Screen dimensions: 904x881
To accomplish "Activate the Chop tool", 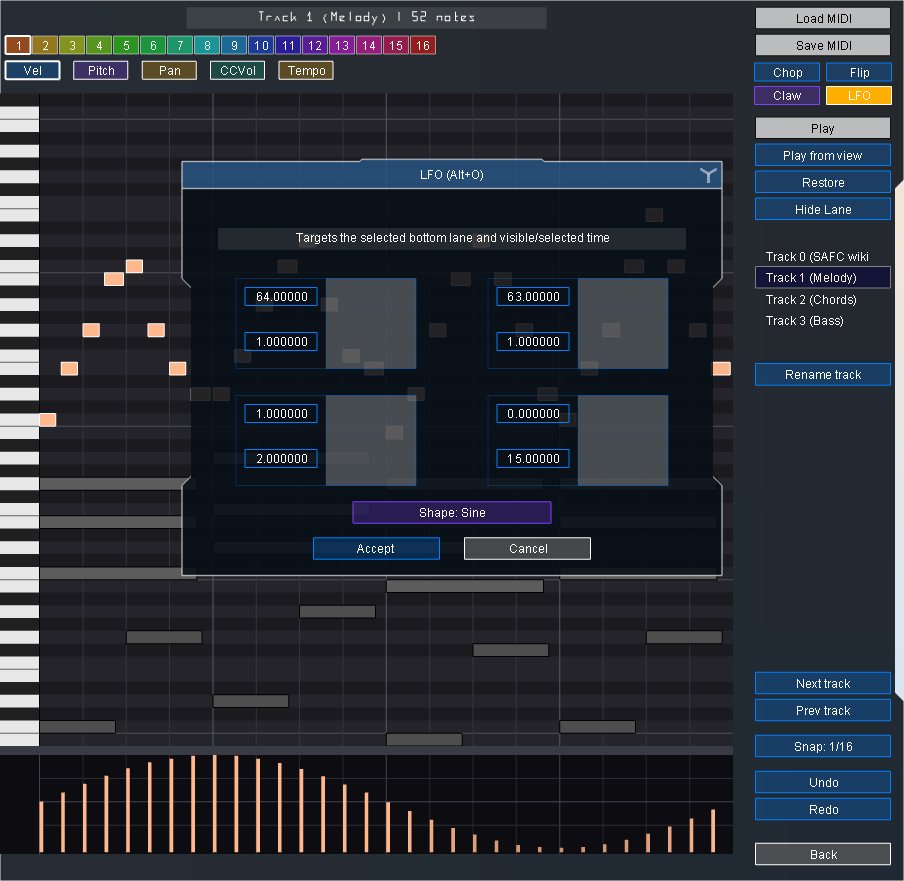I will 788,73.
